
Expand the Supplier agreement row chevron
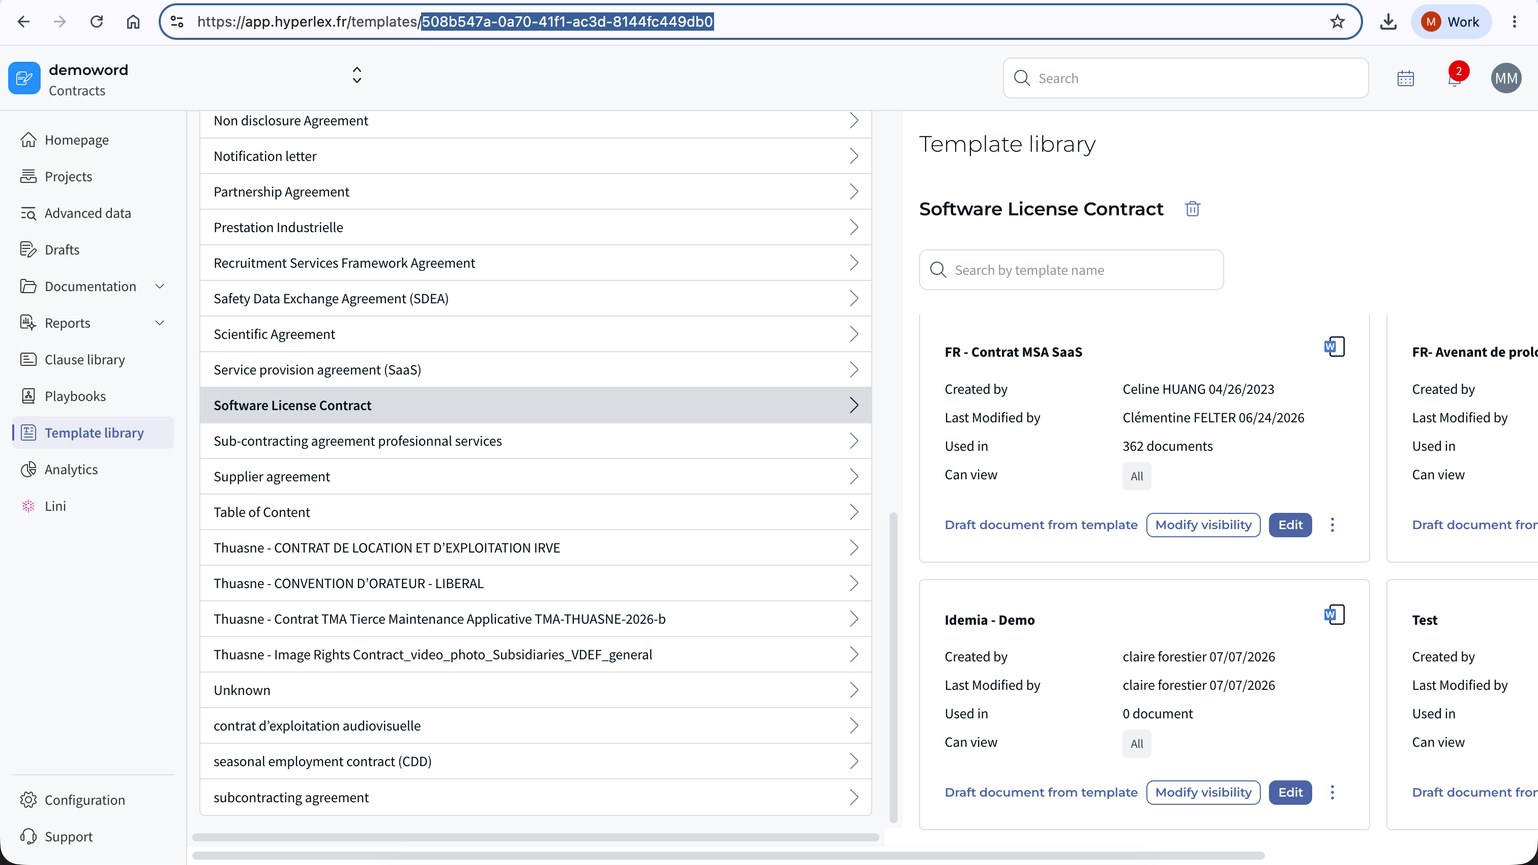click(854, 477)
